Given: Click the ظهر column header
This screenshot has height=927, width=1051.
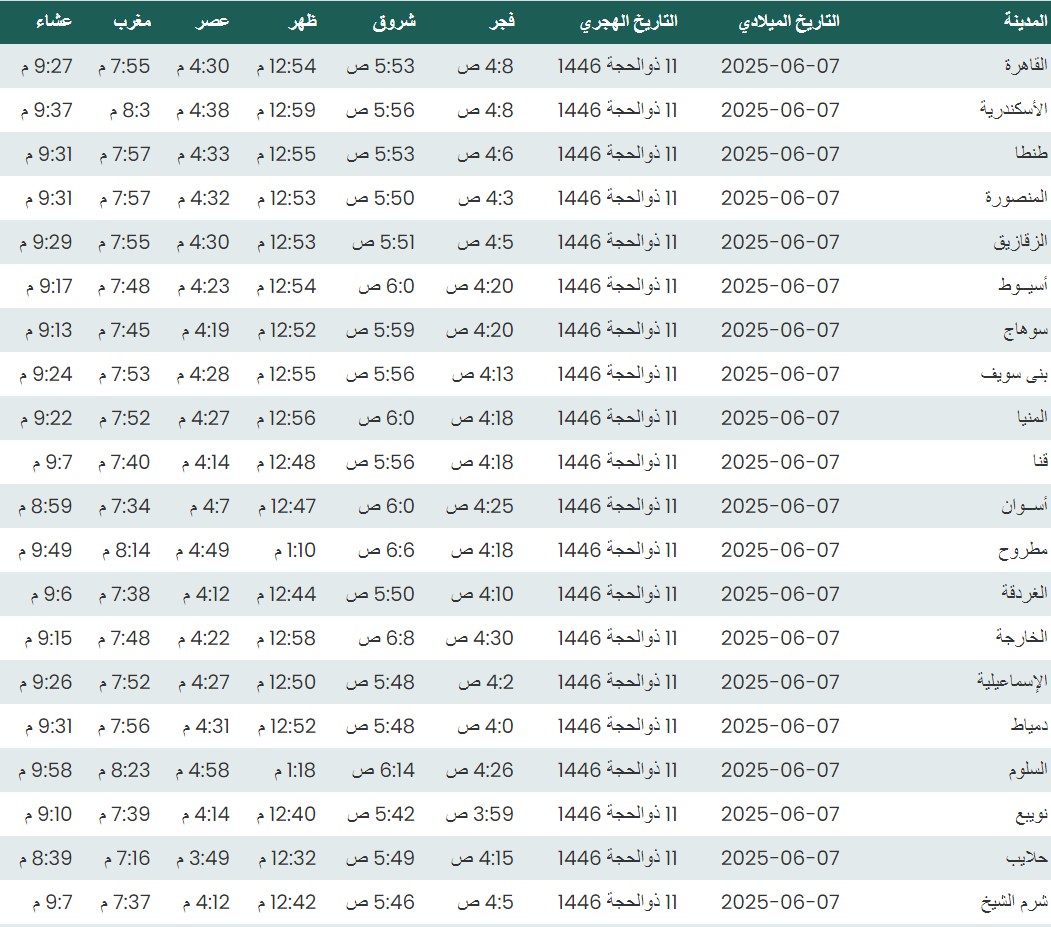Looking at the screenshot, I should (303, 22).
